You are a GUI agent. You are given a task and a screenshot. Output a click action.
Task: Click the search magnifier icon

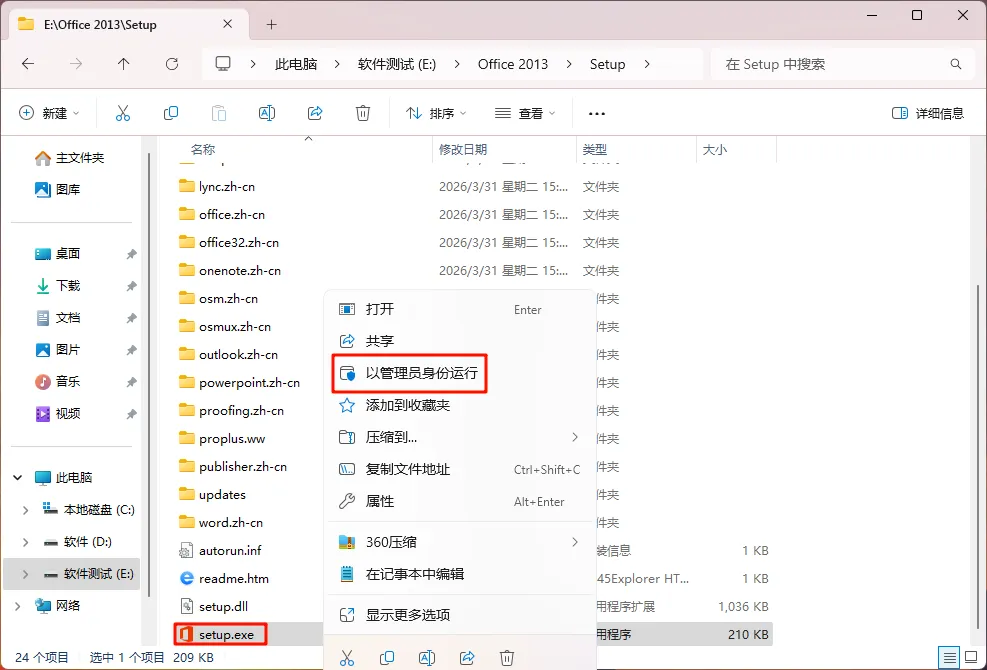pos(956,64)
